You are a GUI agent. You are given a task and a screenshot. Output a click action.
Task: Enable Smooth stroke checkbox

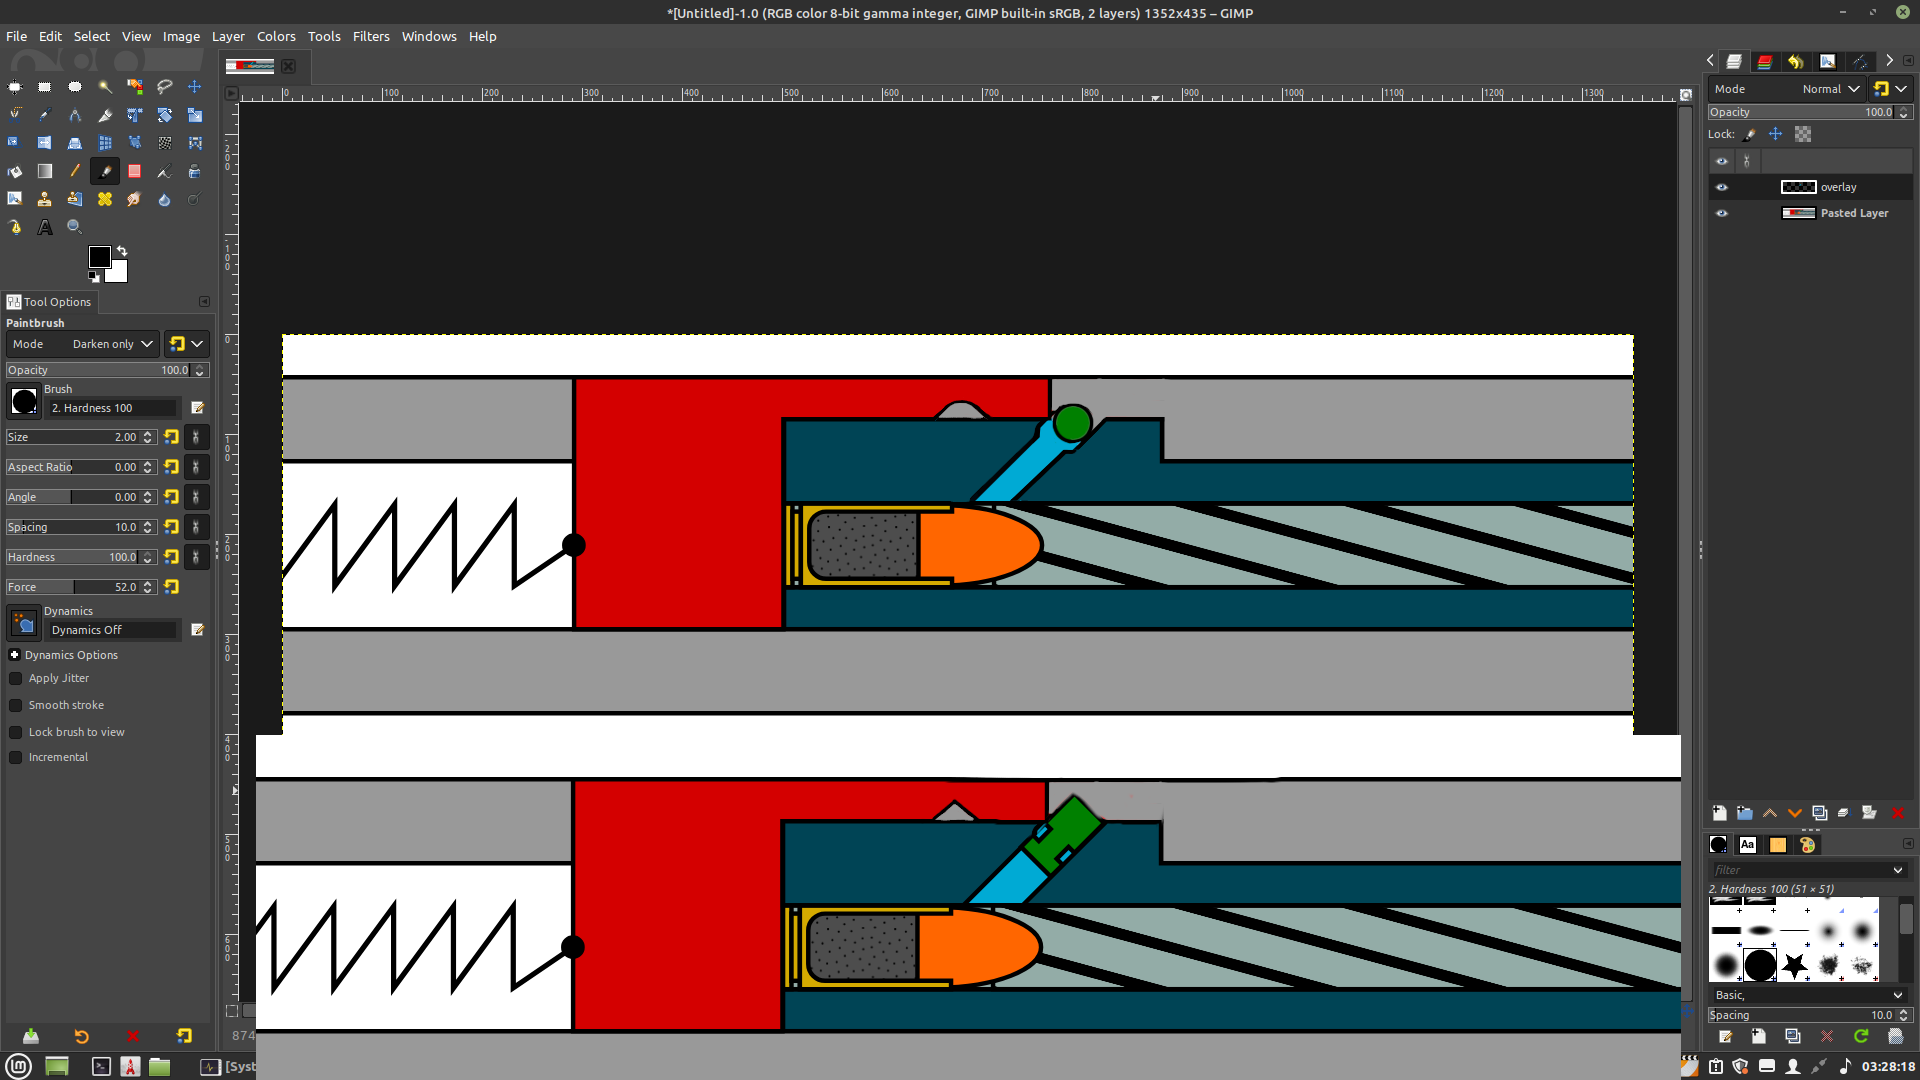[16, 705]
